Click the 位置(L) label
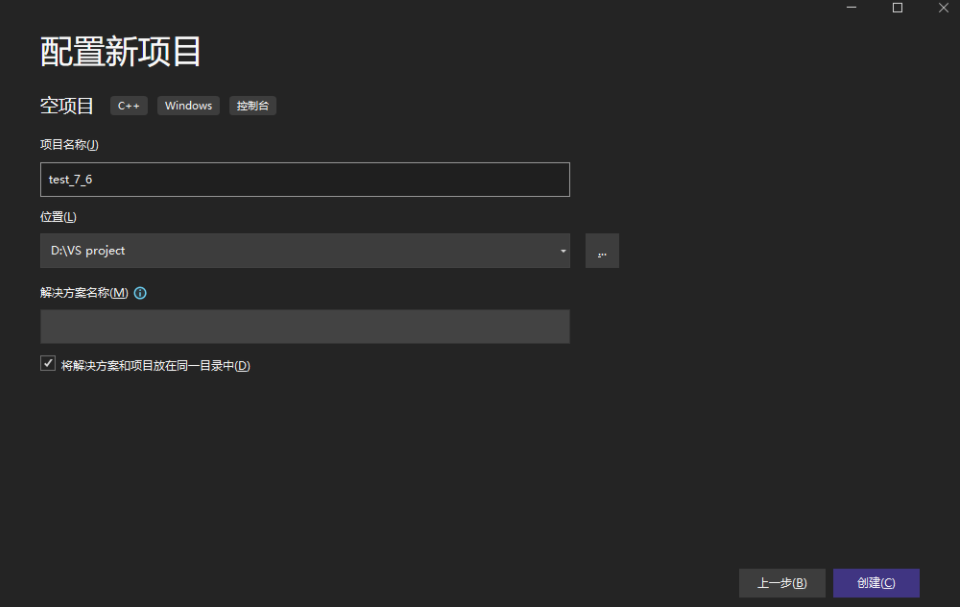The height and width of the screenshot is (607, 960). 58,217
